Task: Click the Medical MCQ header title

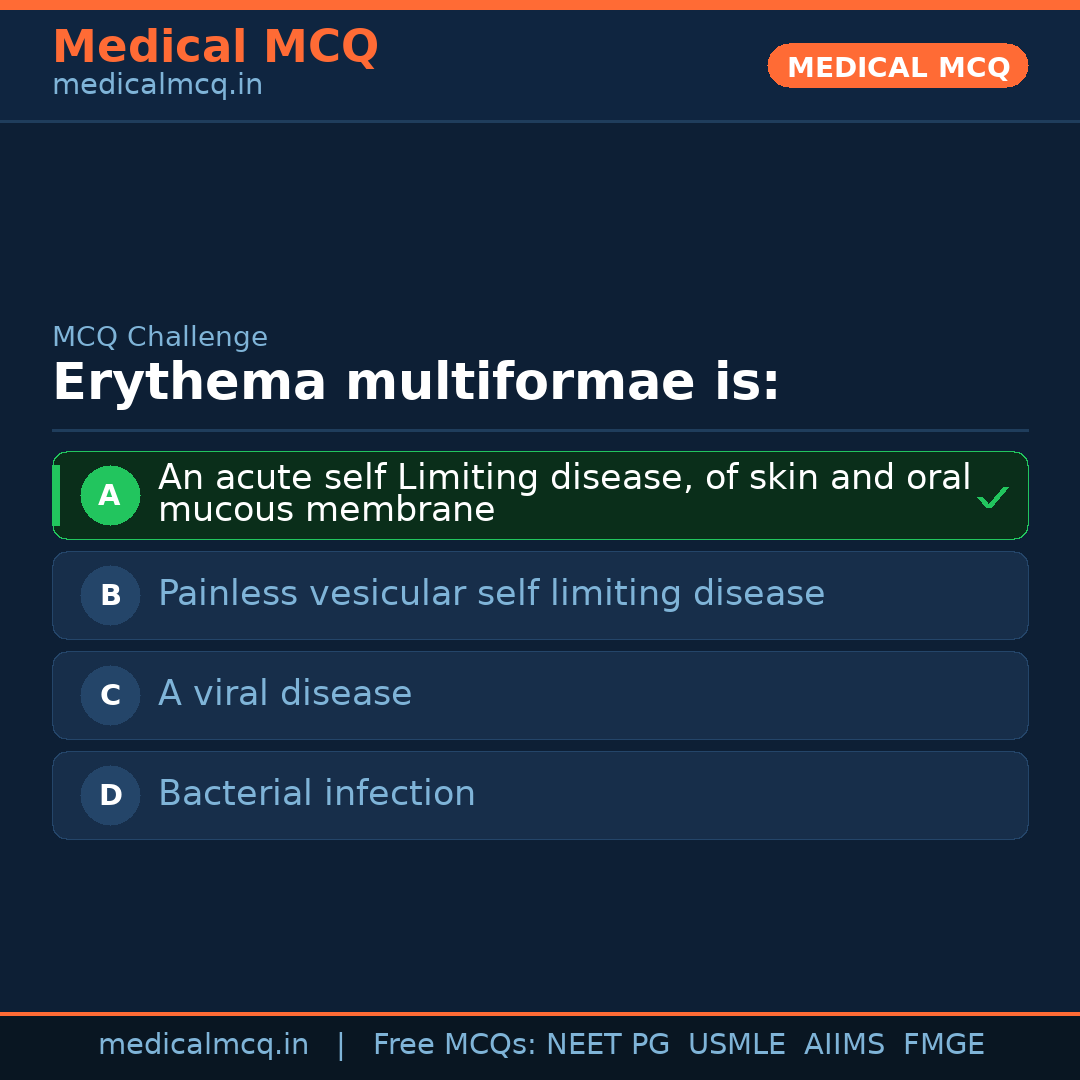Action: click(x=215, y=47)
